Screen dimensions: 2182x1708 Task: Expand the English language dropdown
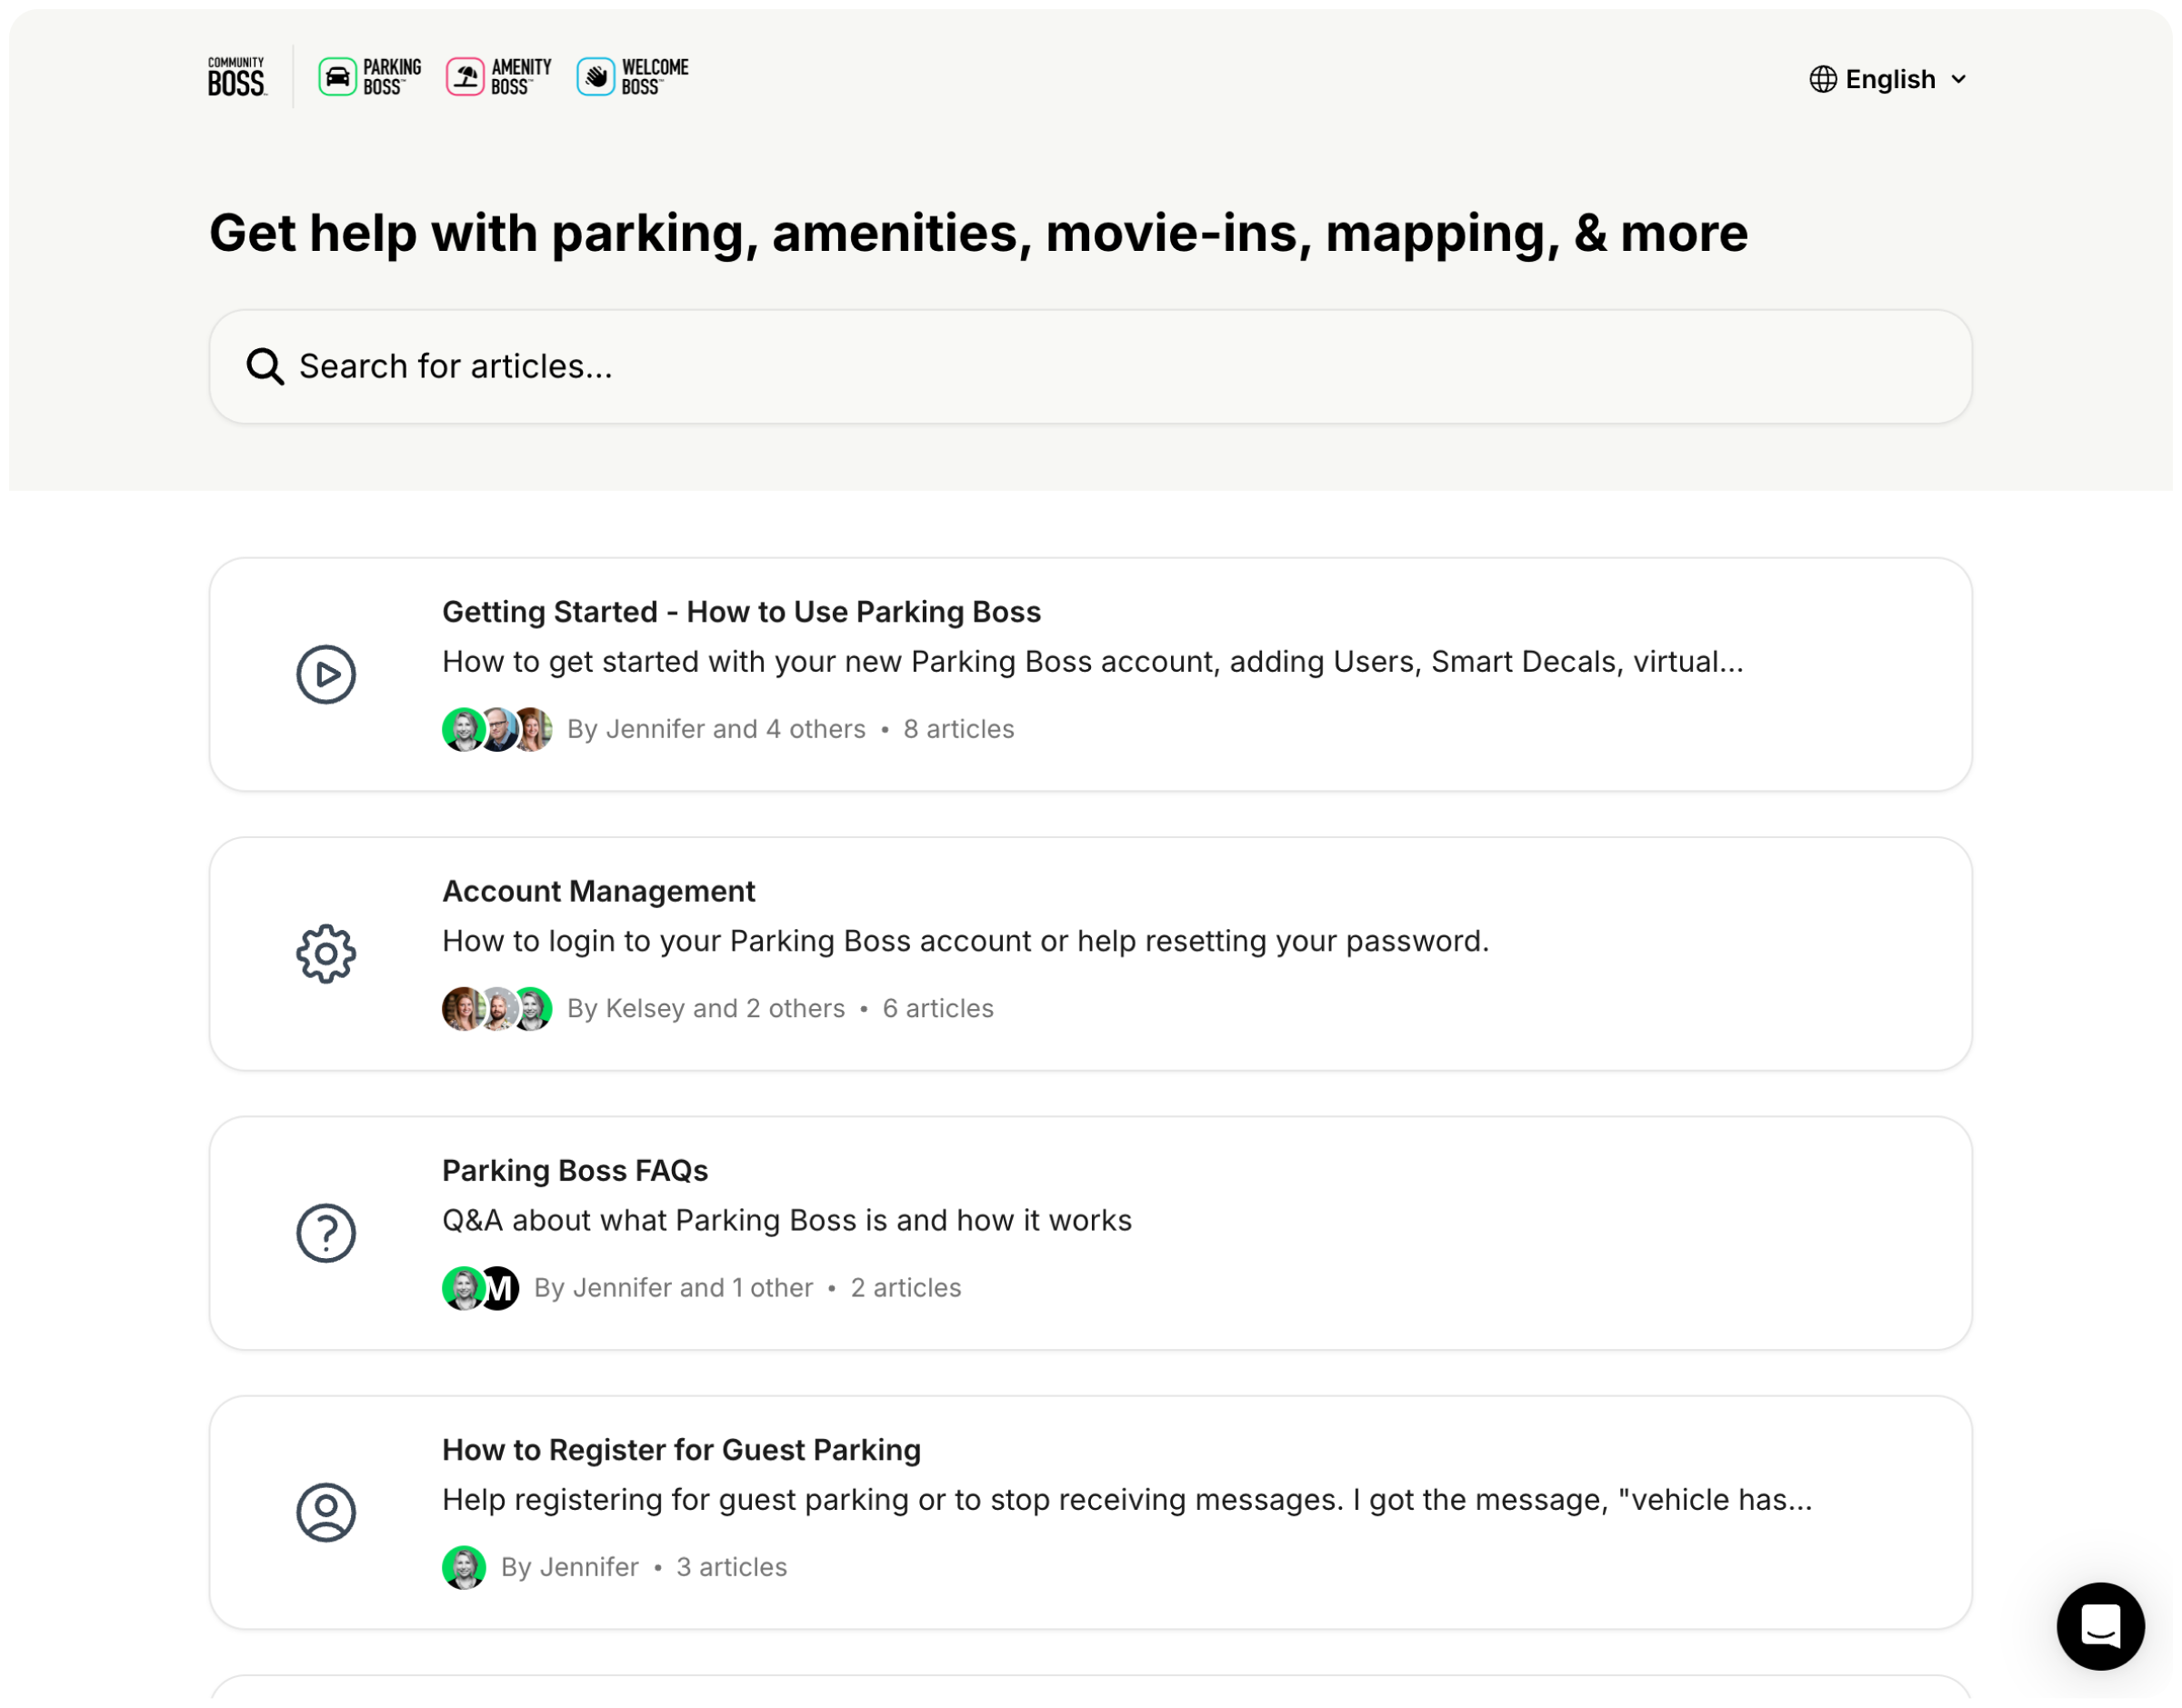click(1889, 79)
